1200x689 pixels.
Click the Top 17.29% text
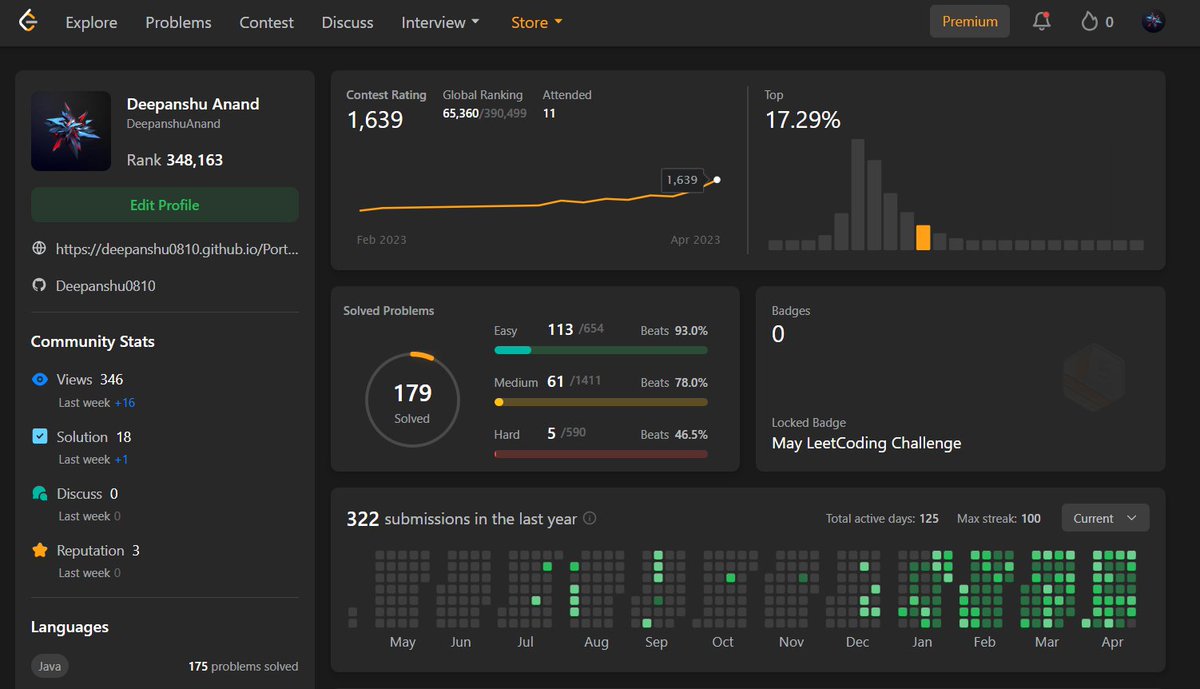tap(803, 120)
